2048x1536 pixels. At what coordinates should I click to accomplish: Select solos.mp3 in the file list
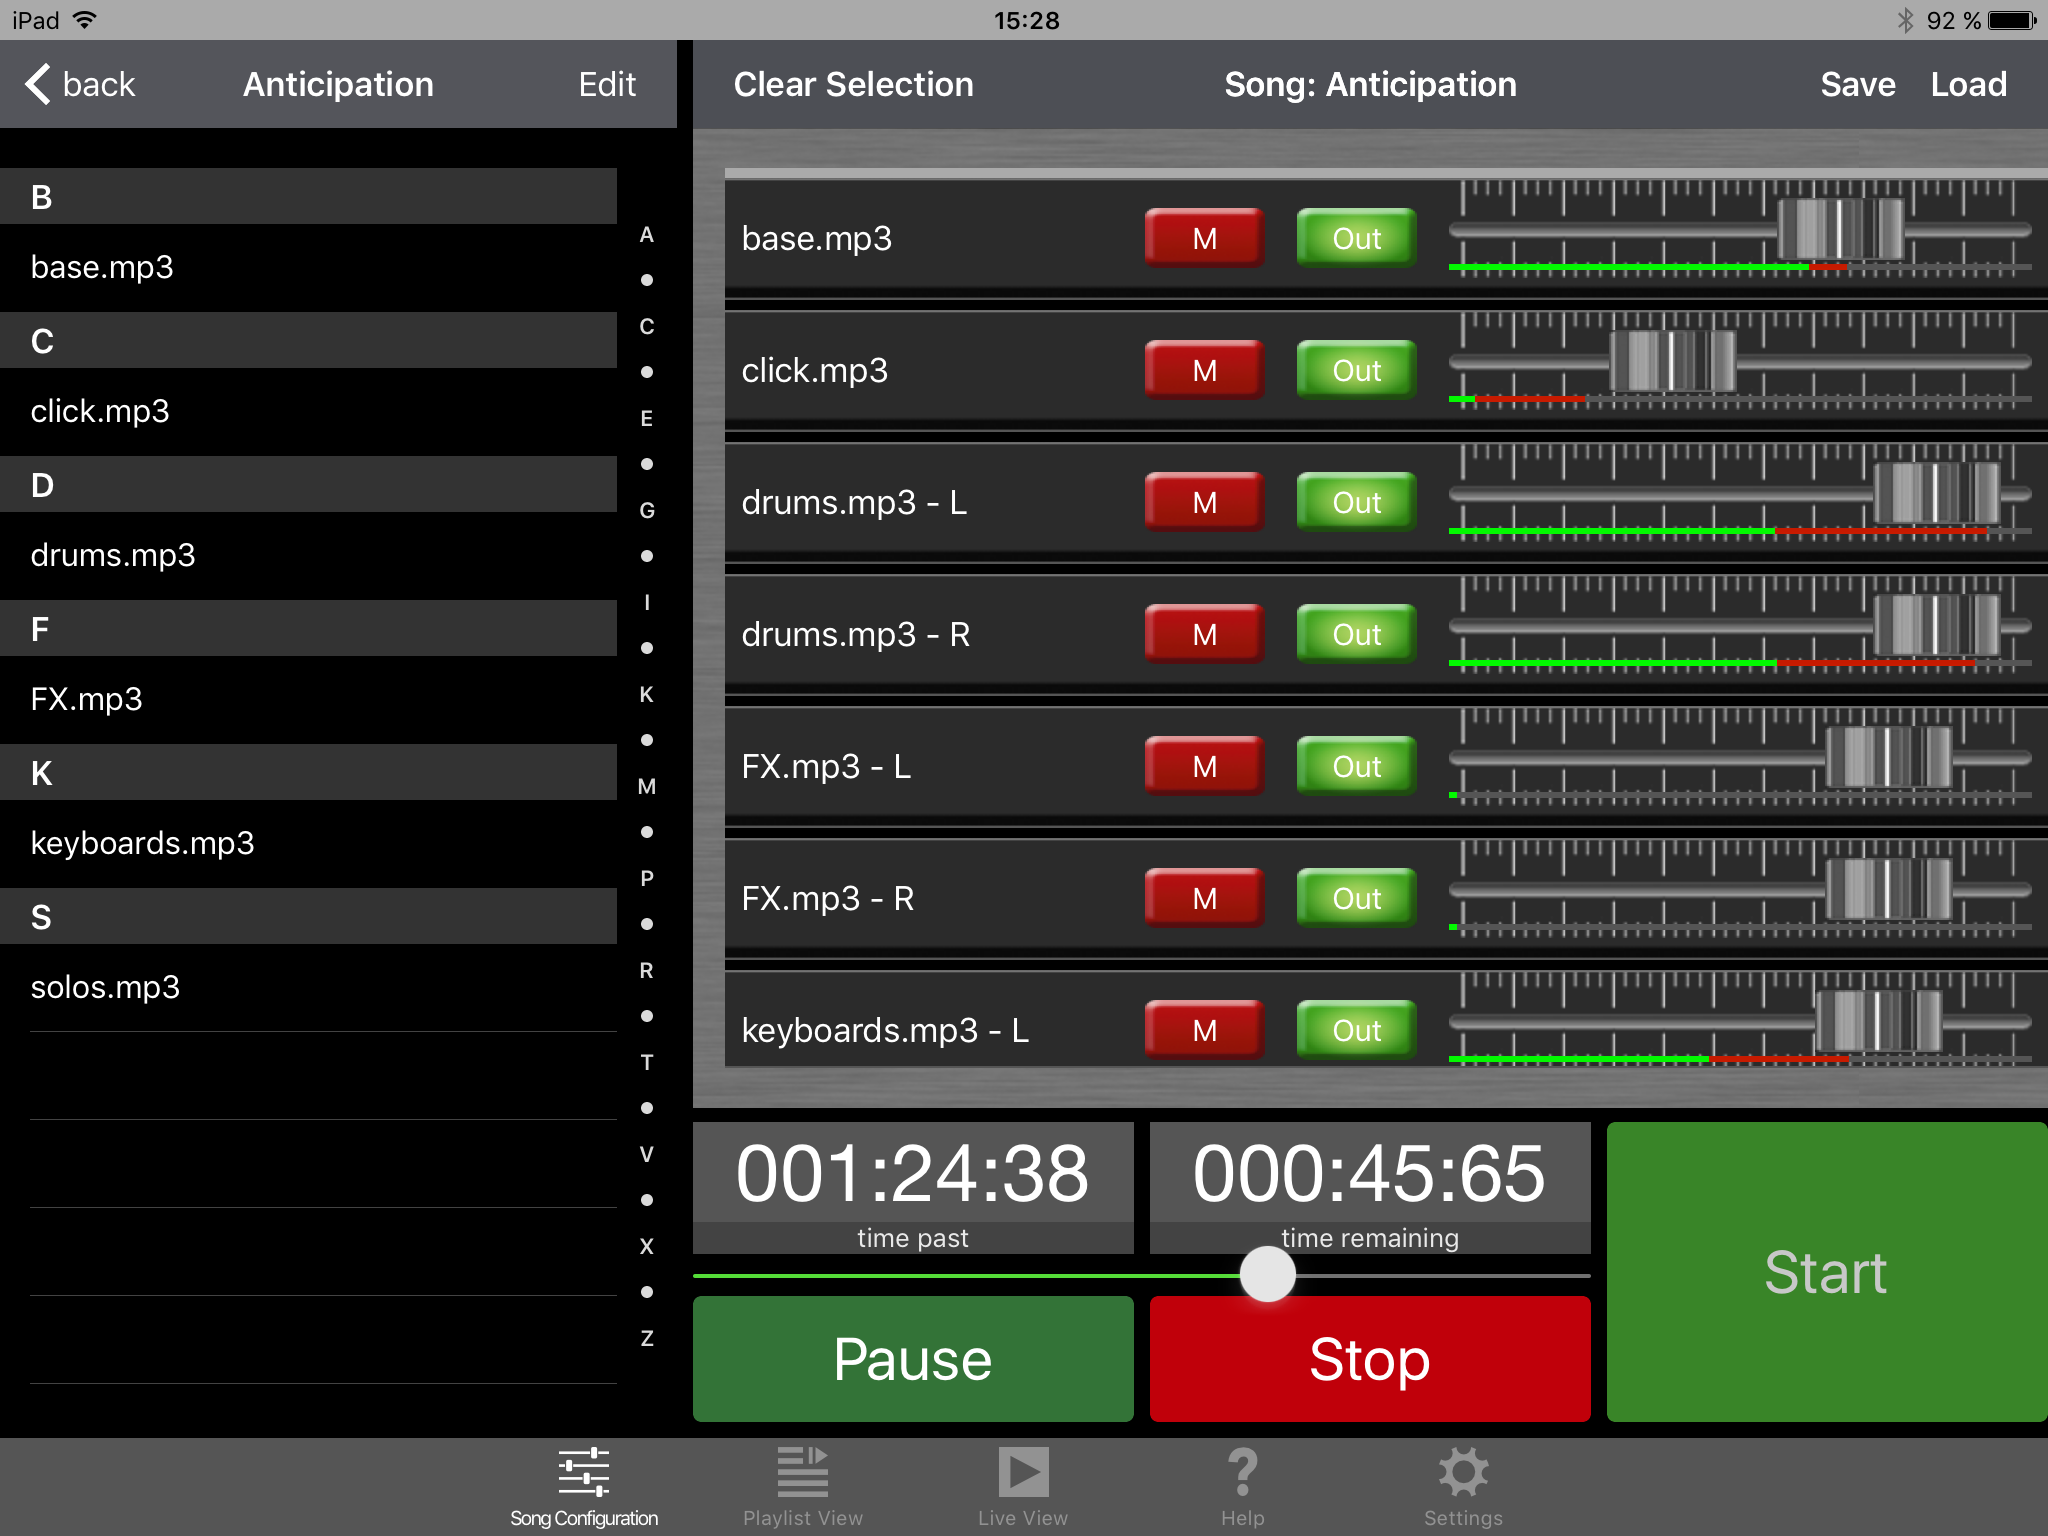click(x=308, y=987)
